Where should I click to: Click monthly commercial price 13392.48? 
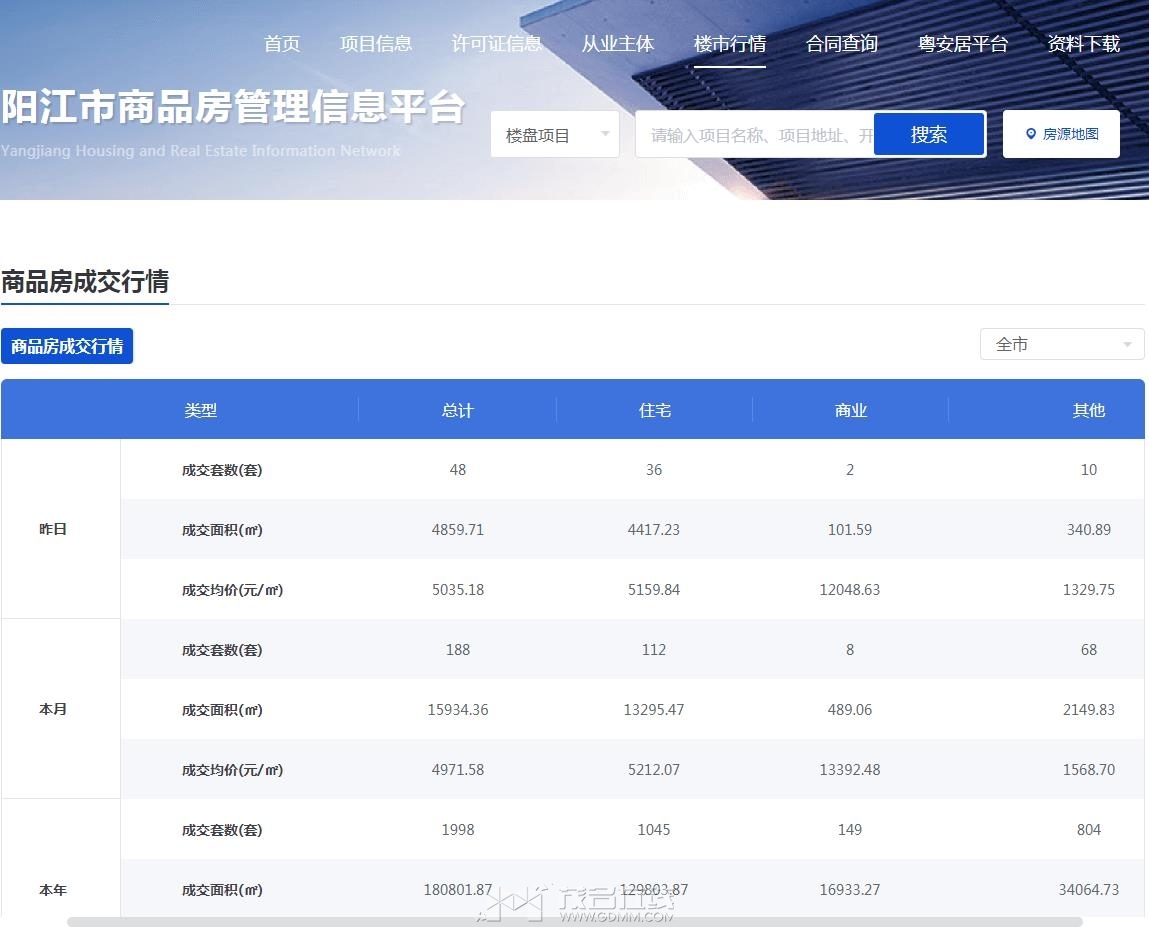point(850,770)
